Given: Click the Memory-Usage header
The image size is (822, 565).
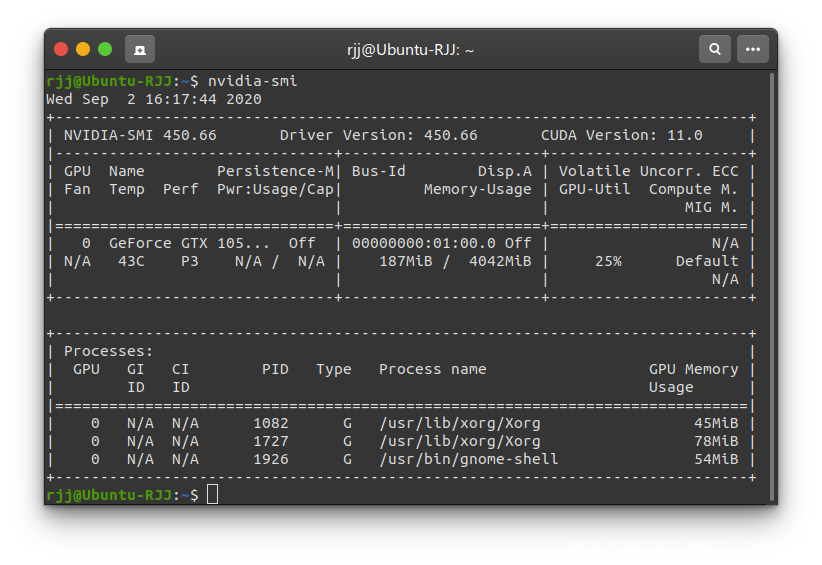Looking at the screenshot, I should coord(478,189).
